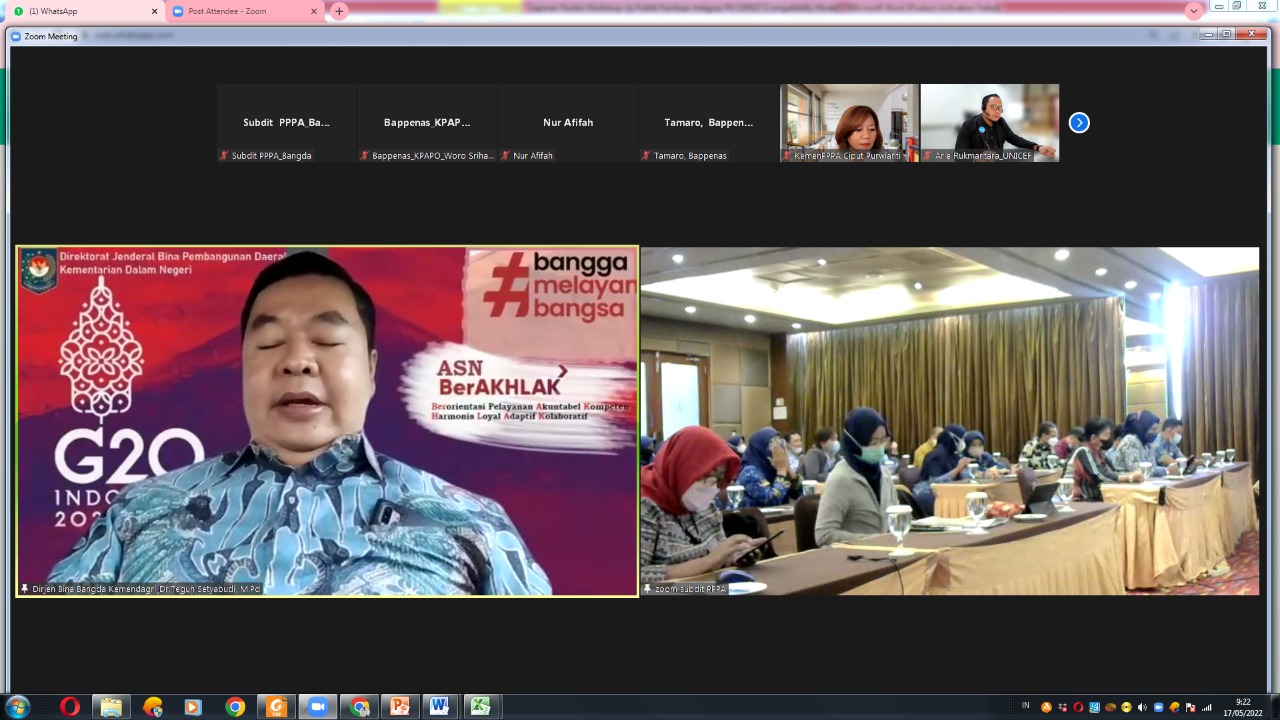The width and height of the screenshot is (1280, 720).
Task: Click the clock and date in system tray
Action: (1243, 707)
